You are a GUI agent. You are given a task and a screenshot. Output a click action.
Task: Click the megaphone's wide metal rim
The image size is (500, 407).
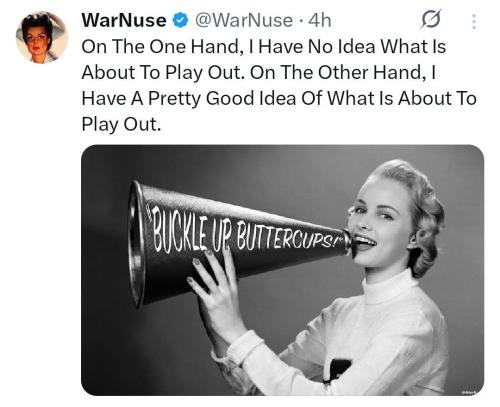pyautogui.click(x=137, y=243)
